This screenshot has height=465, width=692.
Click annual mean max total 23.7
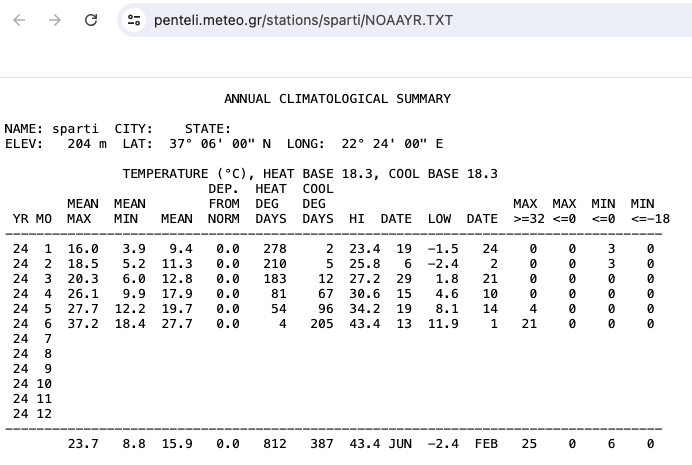coord(83,444)
